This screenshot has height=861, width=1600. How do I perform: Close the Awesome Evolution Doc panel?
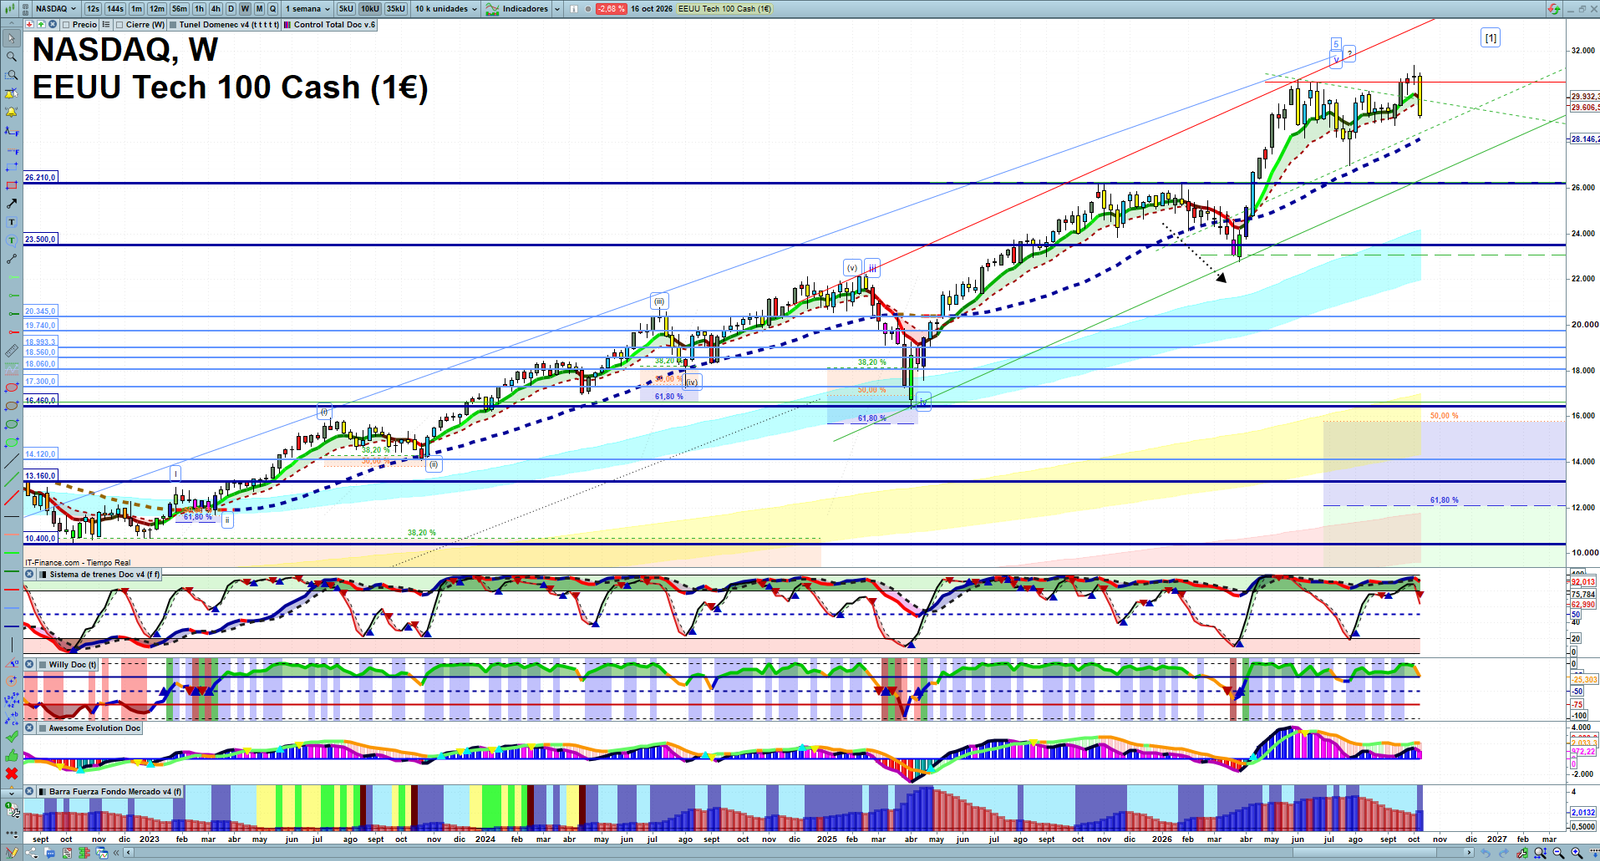click(x=30, y=728)
